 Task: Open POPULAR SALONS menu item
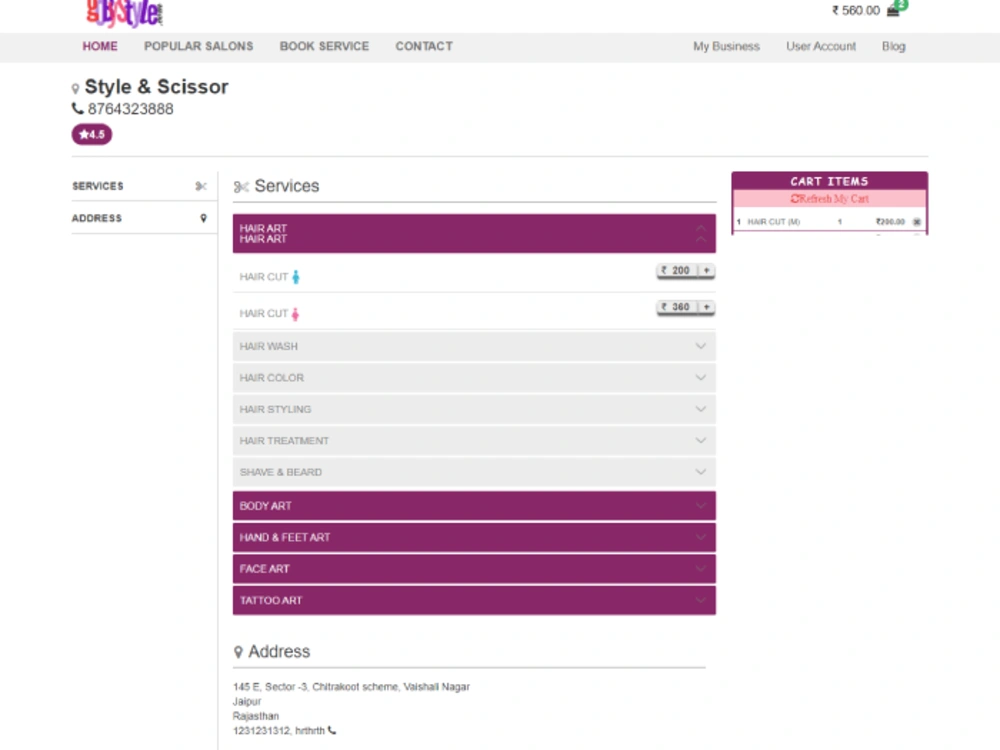coord(198,47)
